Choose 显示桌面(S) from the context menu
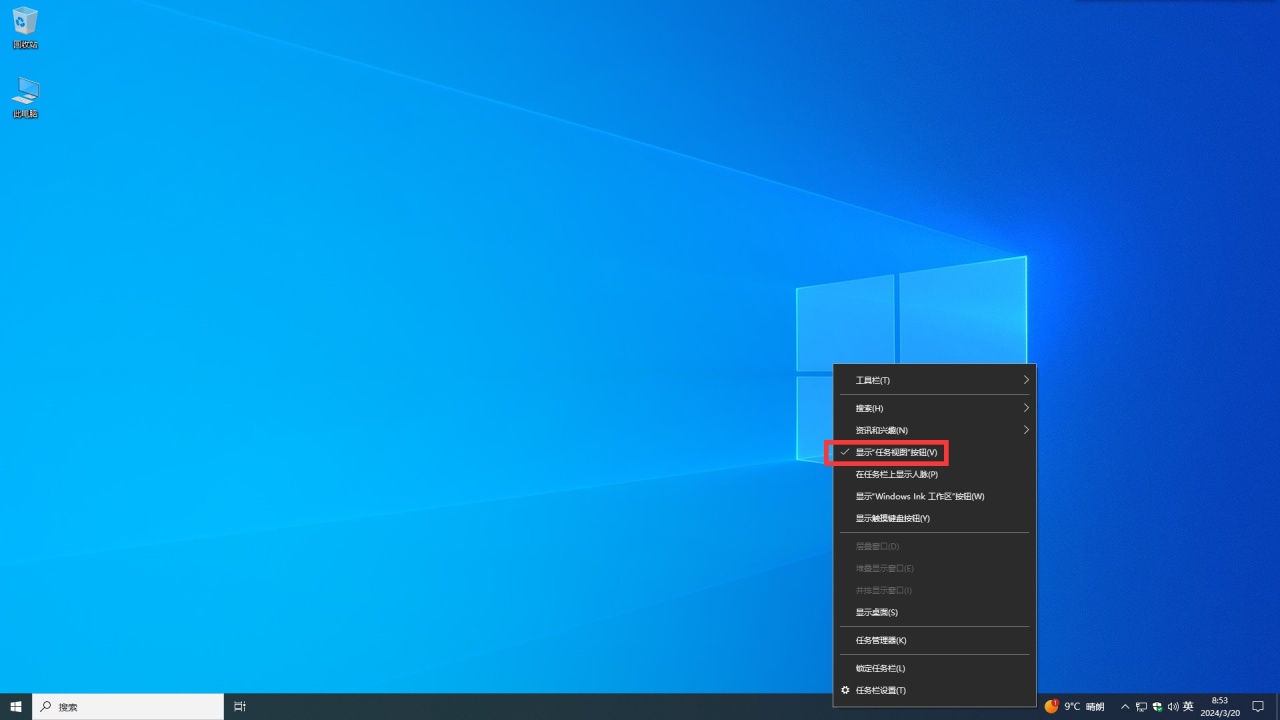The height and width of the screenshot is (720, 1280). pyautogui.click(x=935, y=612)
